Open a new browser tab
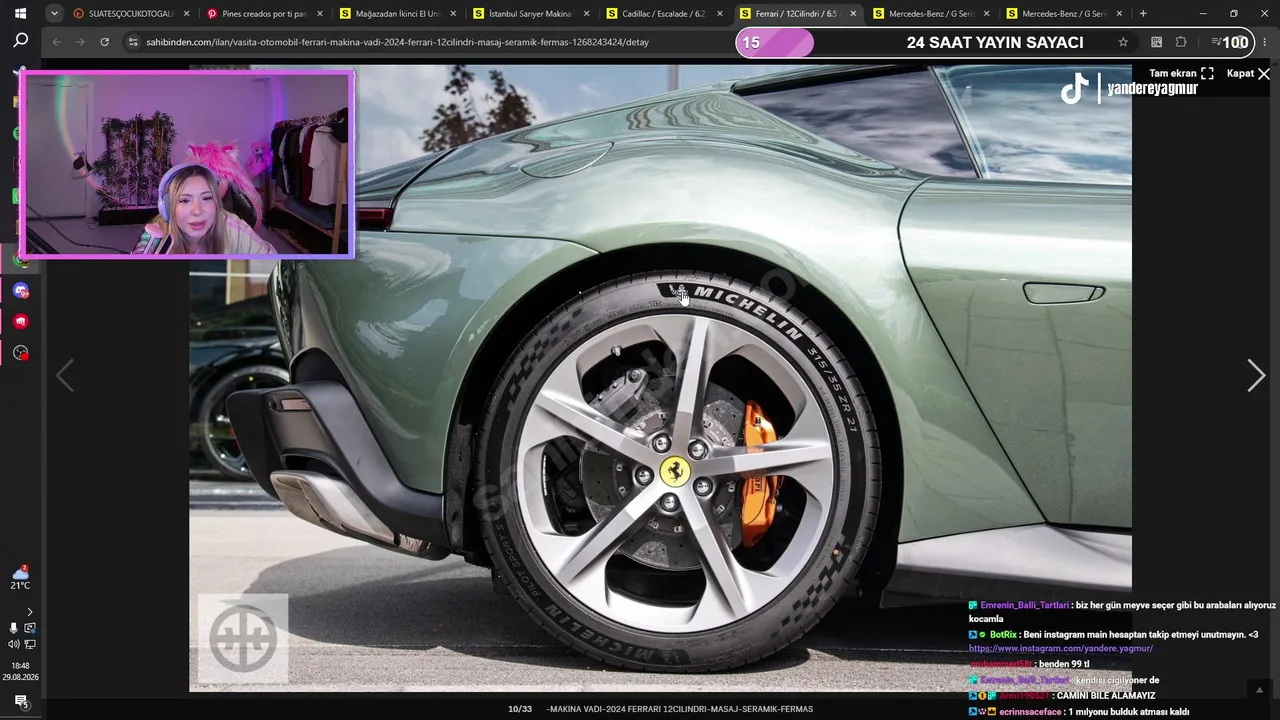 1143,14
